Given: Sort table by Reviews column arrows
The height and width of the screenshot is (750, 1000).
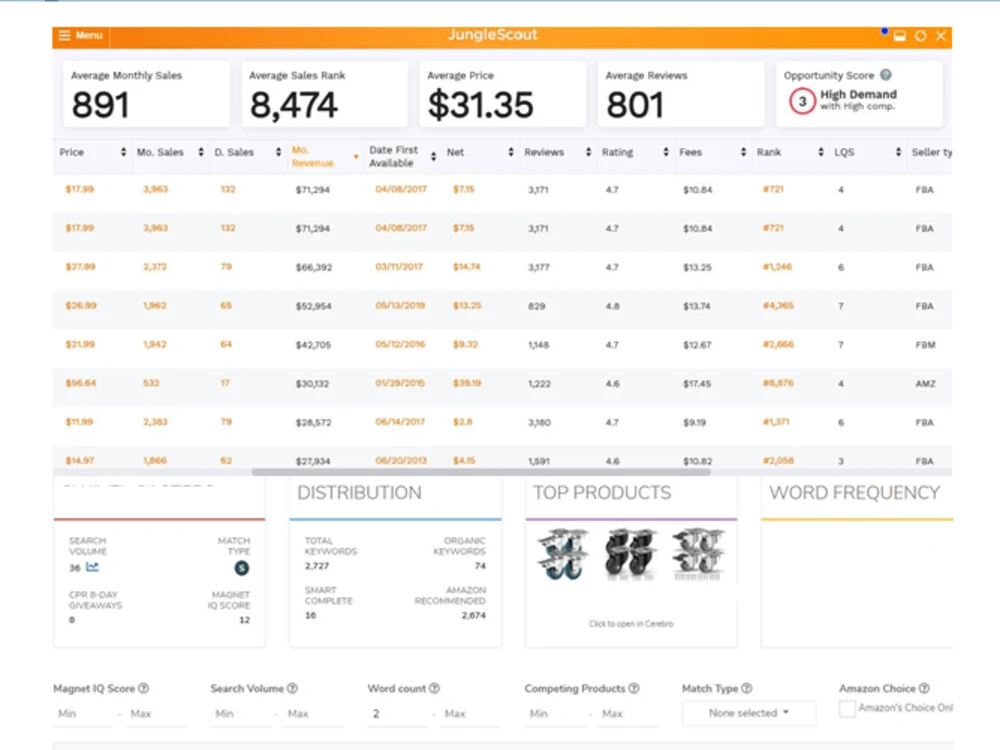Looking at the screenshot, I should tap(589, 152).
